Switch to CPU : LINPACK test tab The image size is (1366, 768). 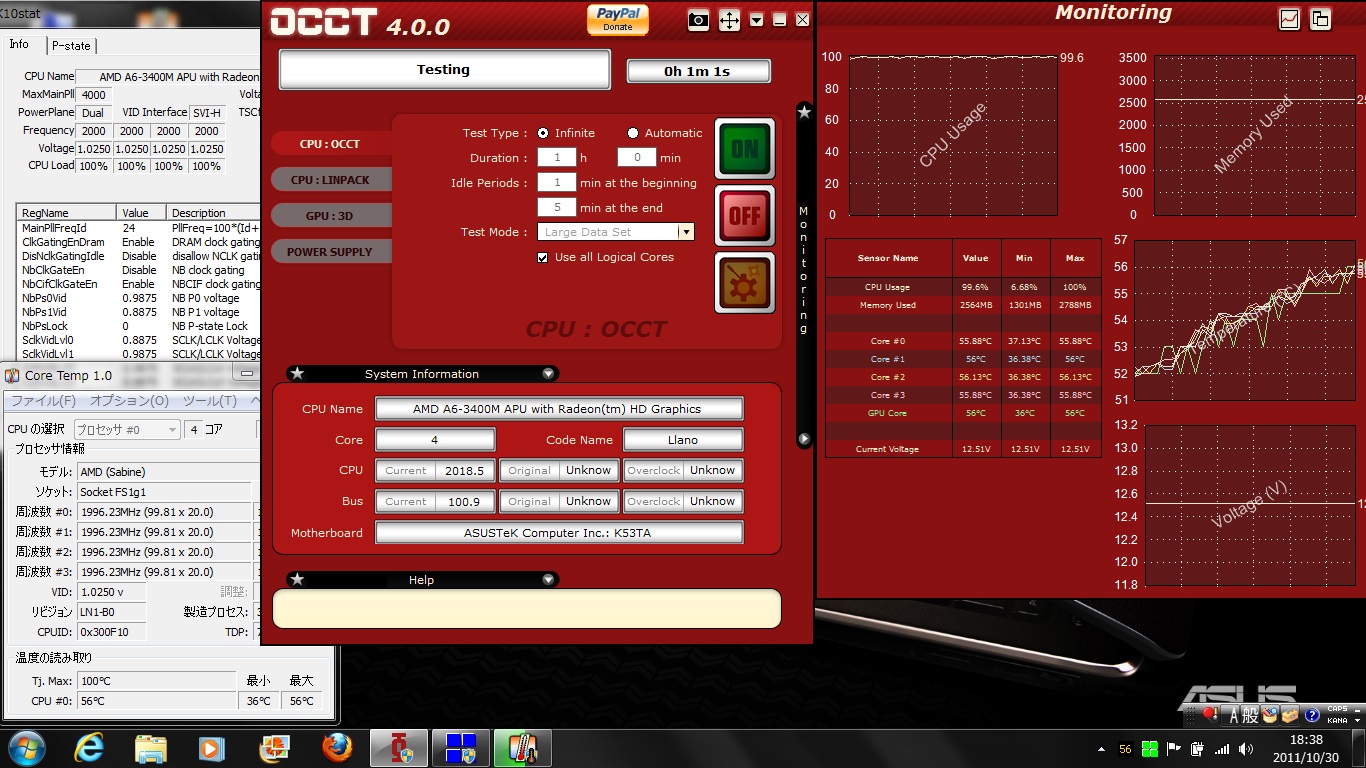(330, 180)
